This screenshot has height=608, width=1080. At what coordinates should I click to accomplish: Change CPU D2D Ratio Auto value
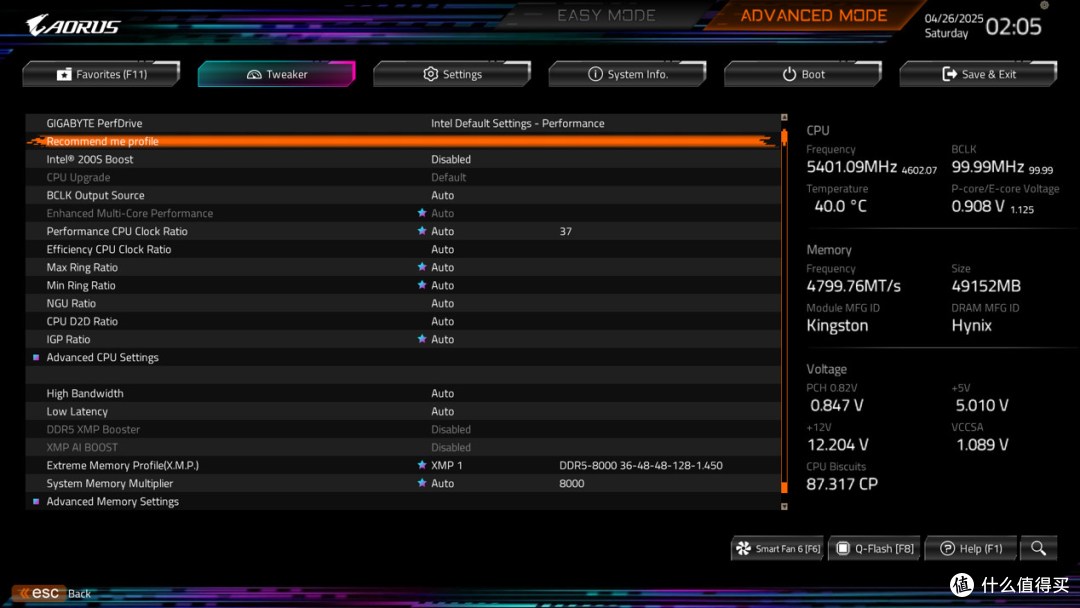click(x=442, y=321)
